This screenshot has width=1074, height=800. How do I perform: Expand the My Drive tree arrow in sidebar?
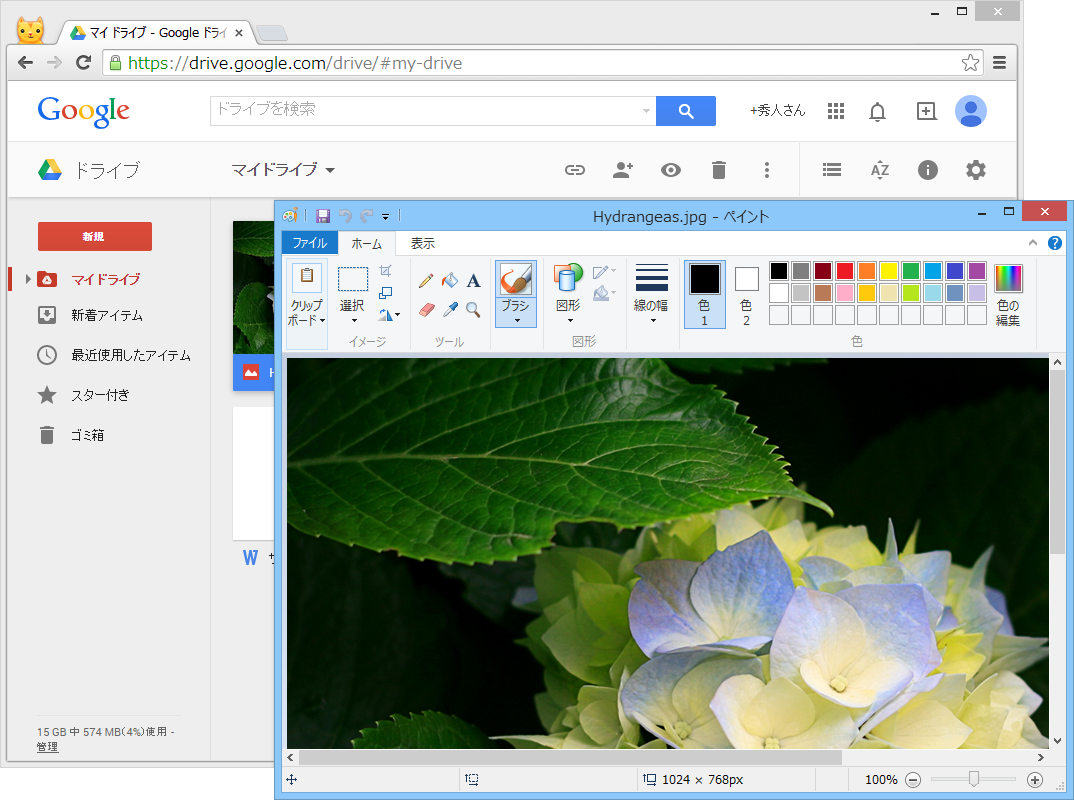click(x=27, y=279)
